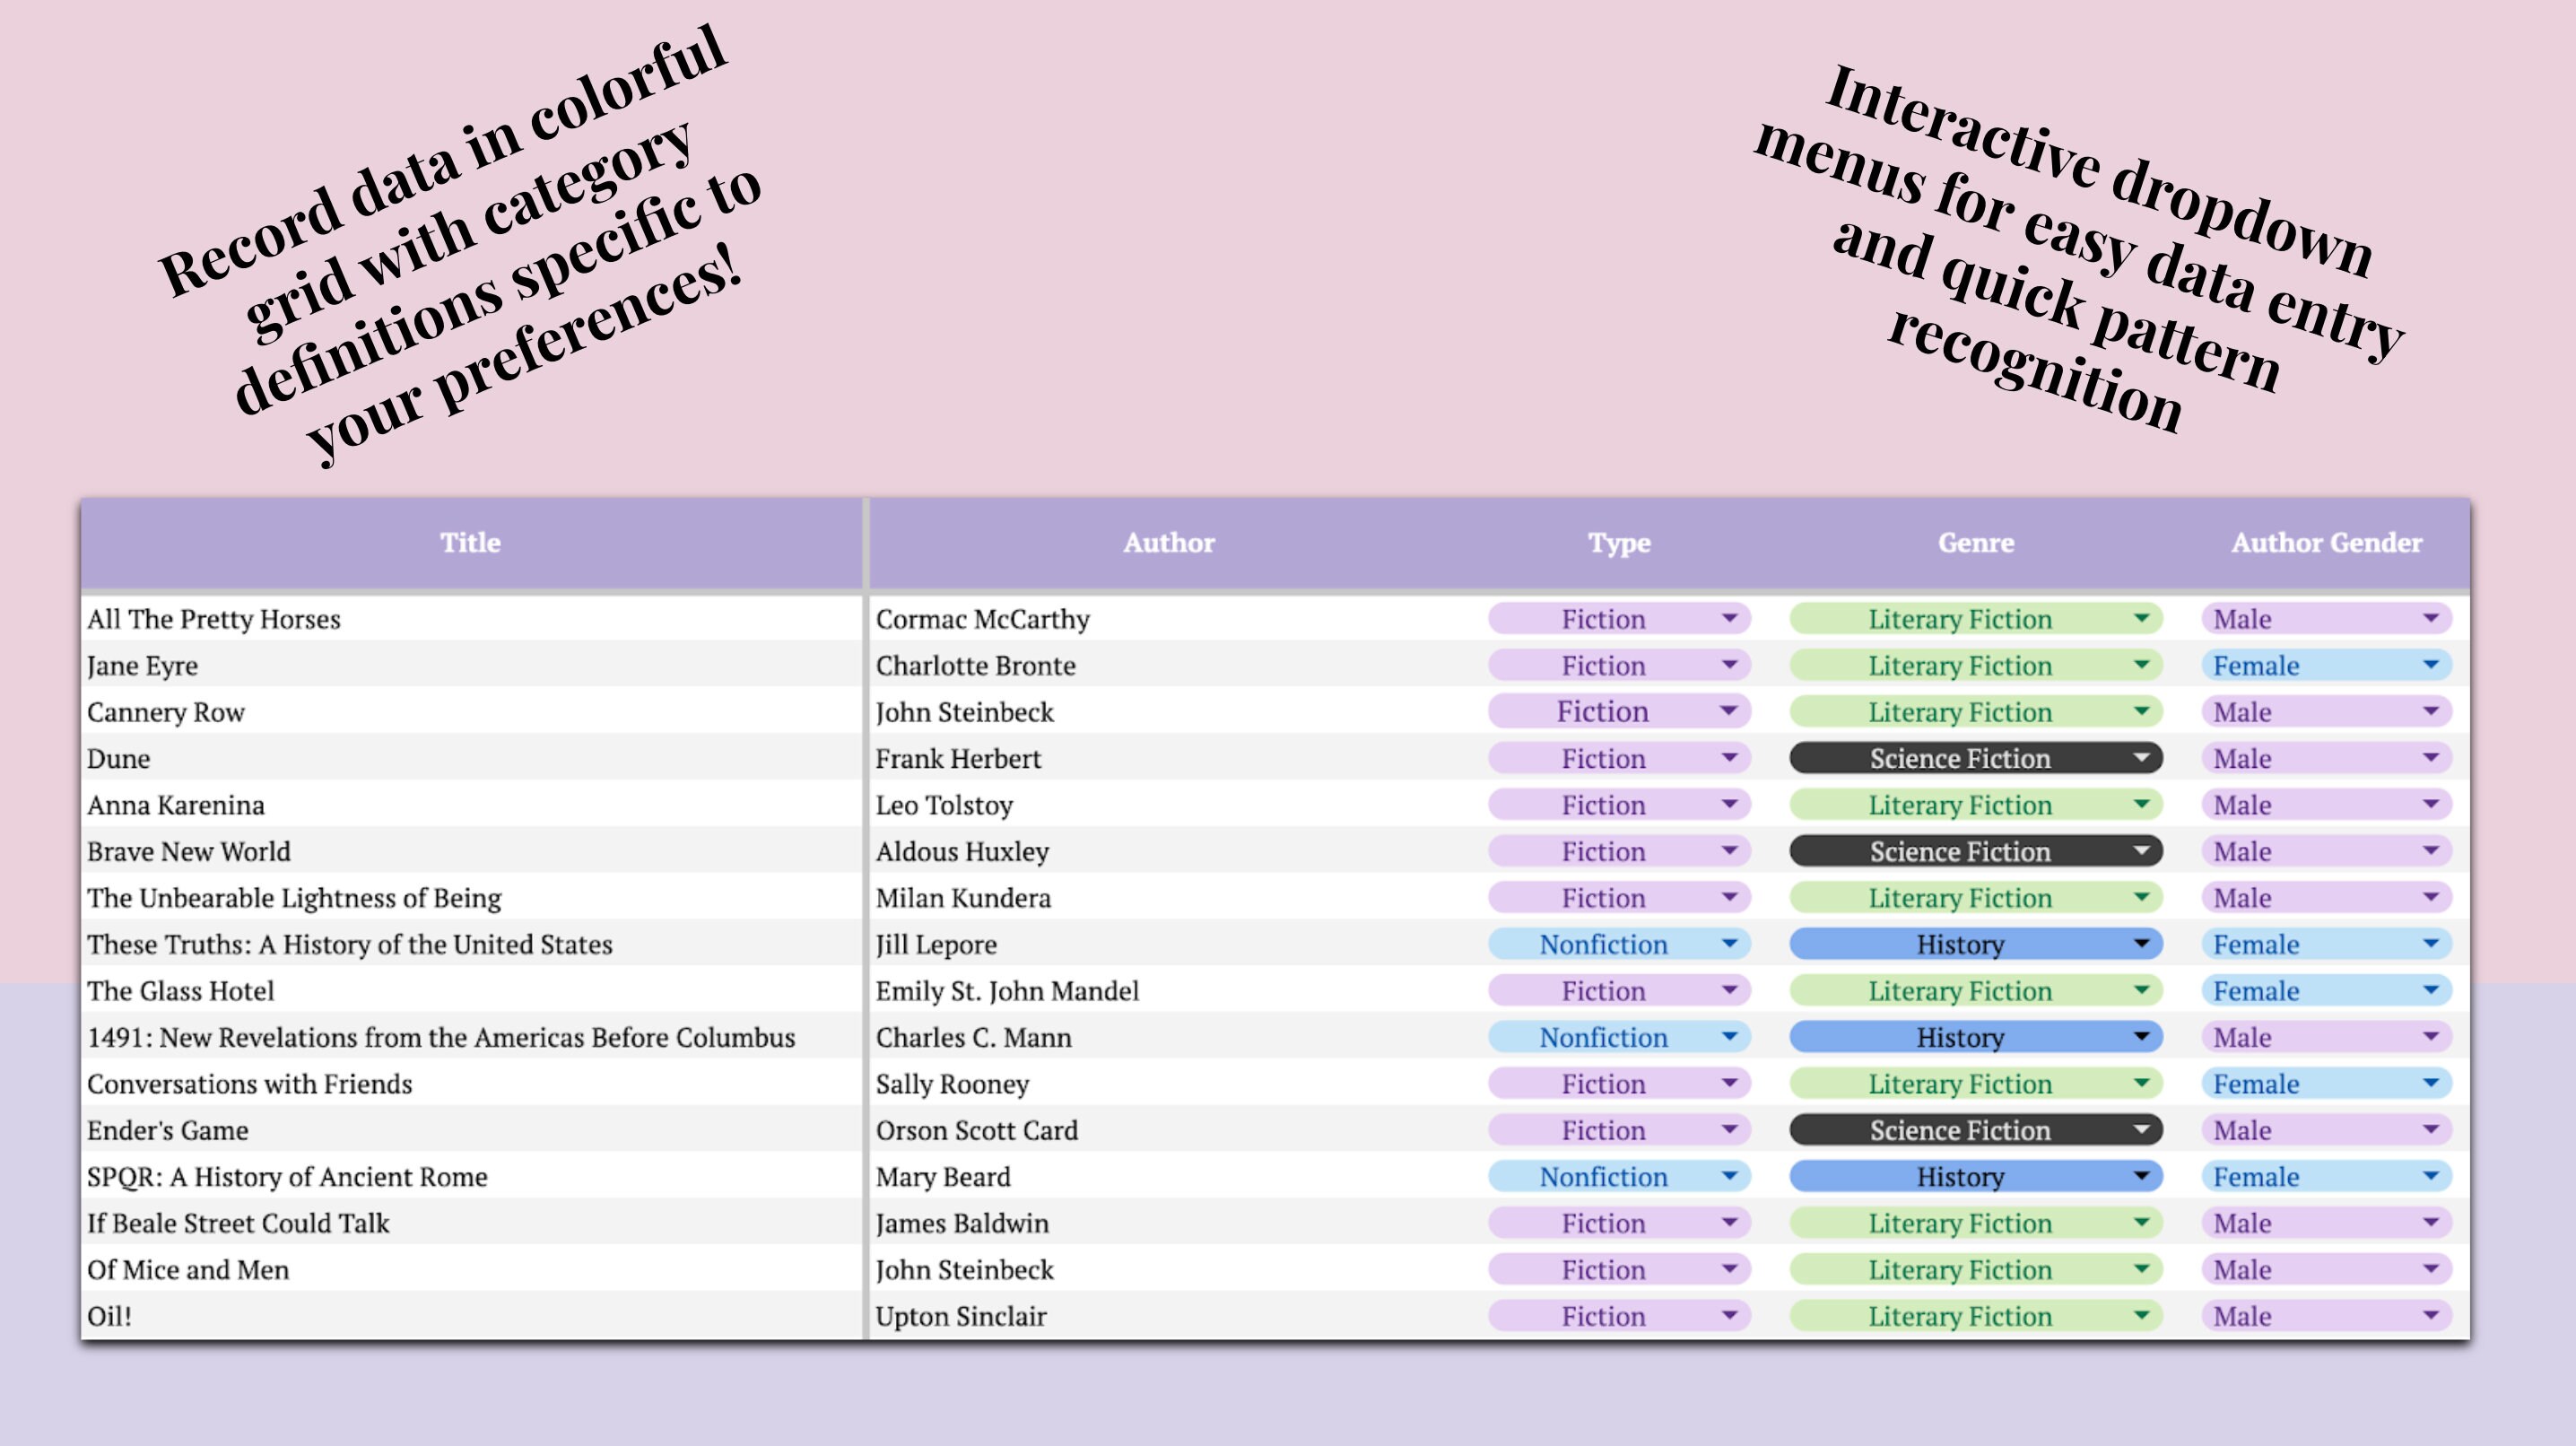Select the 'Cannery Row' title cell

(471, 711)
